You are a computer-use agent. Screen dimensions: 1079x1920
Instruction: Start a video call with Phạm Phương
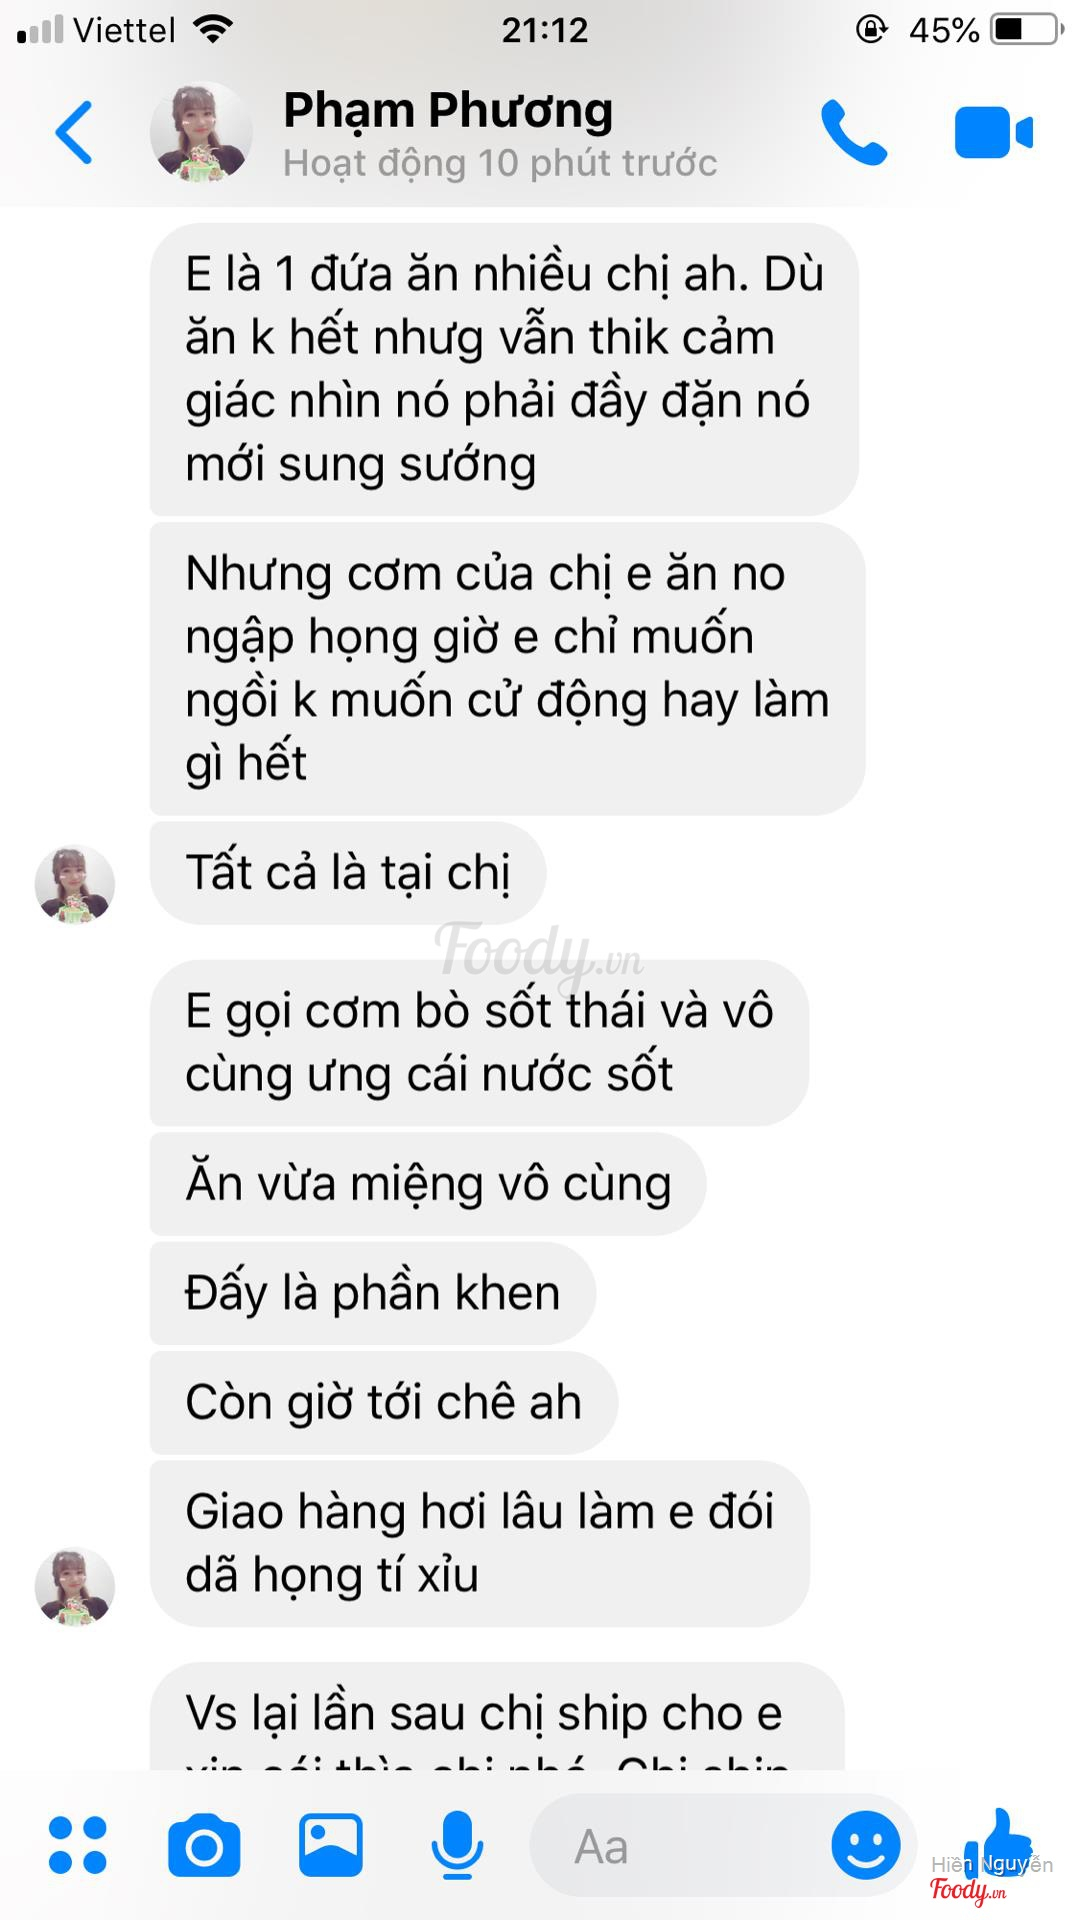click(x=993, y=132)
